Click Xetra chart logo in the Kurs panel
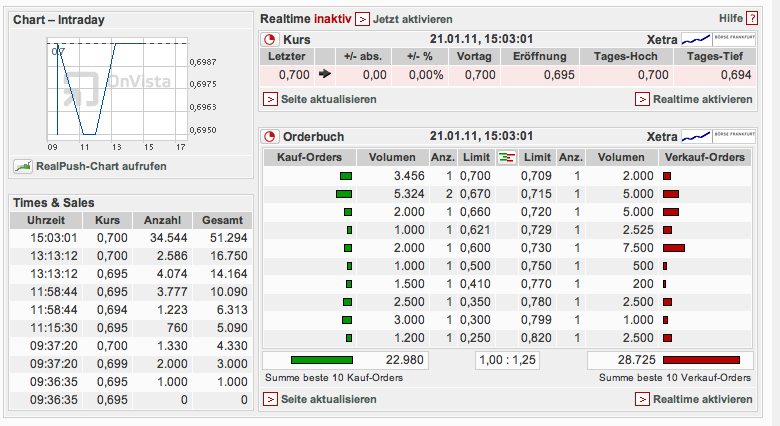 [709, 39]
